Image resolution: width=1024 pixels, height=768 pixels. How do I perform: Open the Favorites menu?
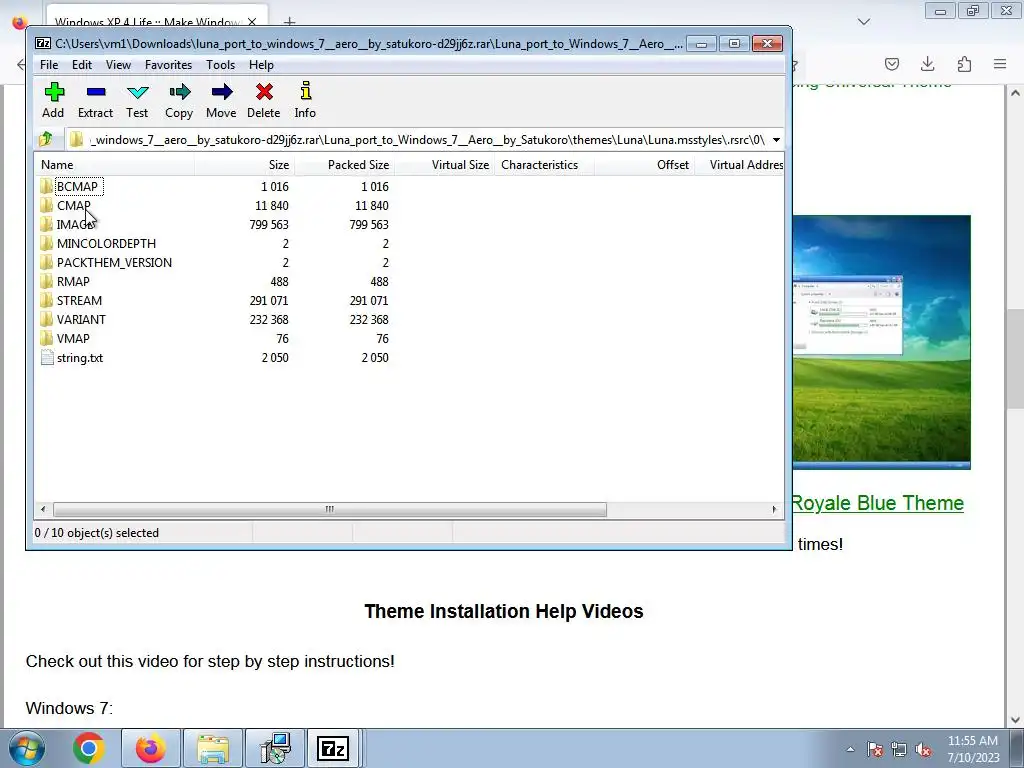pos(168,65)
